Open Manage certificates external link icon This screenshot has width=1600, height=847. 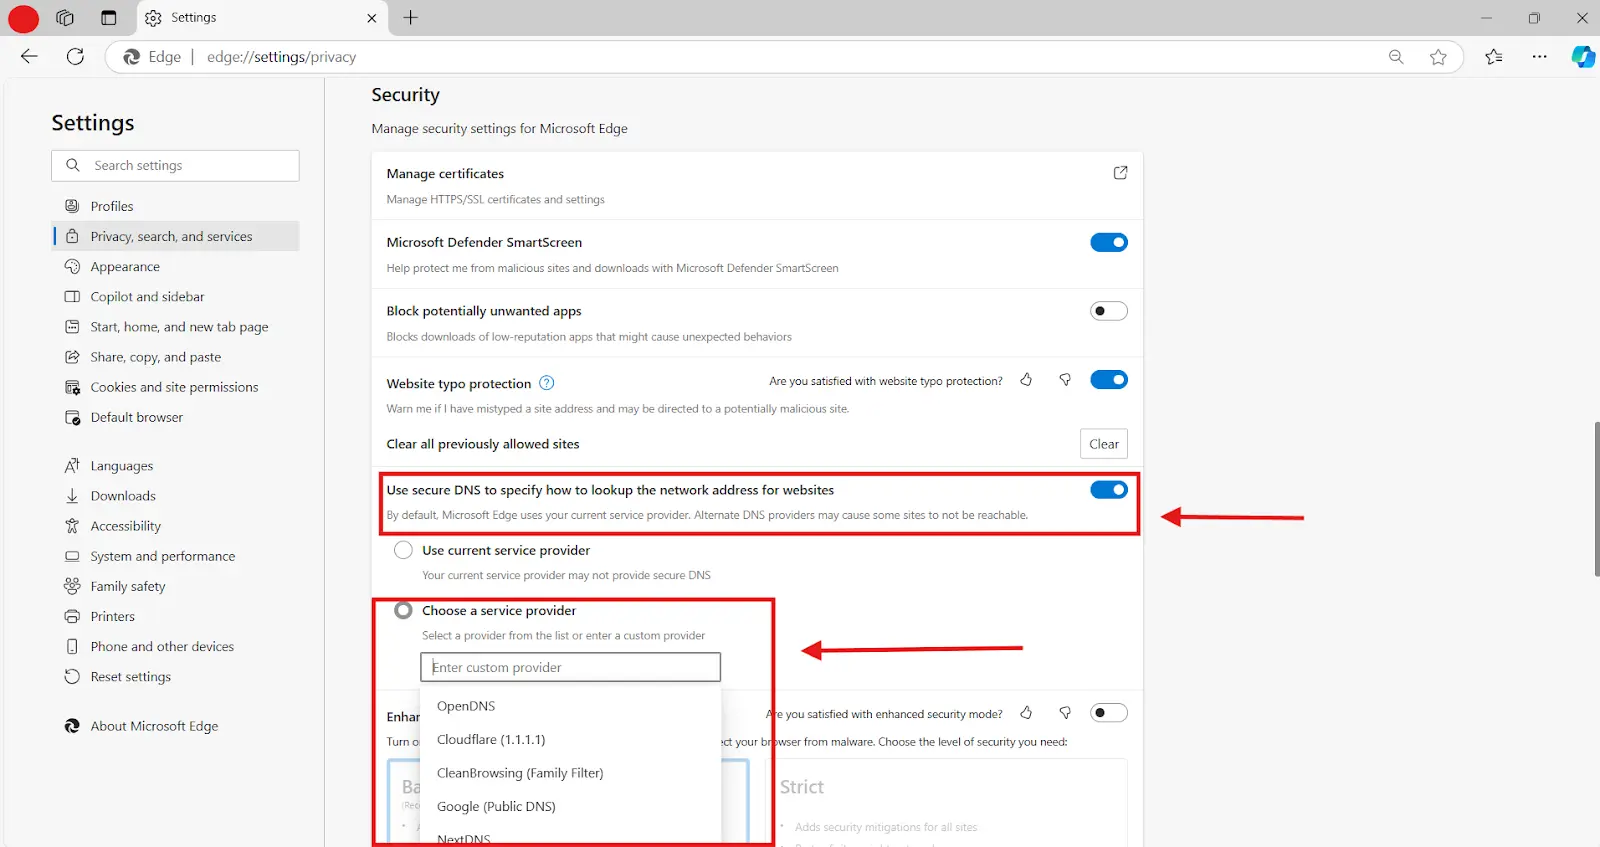1120,173
